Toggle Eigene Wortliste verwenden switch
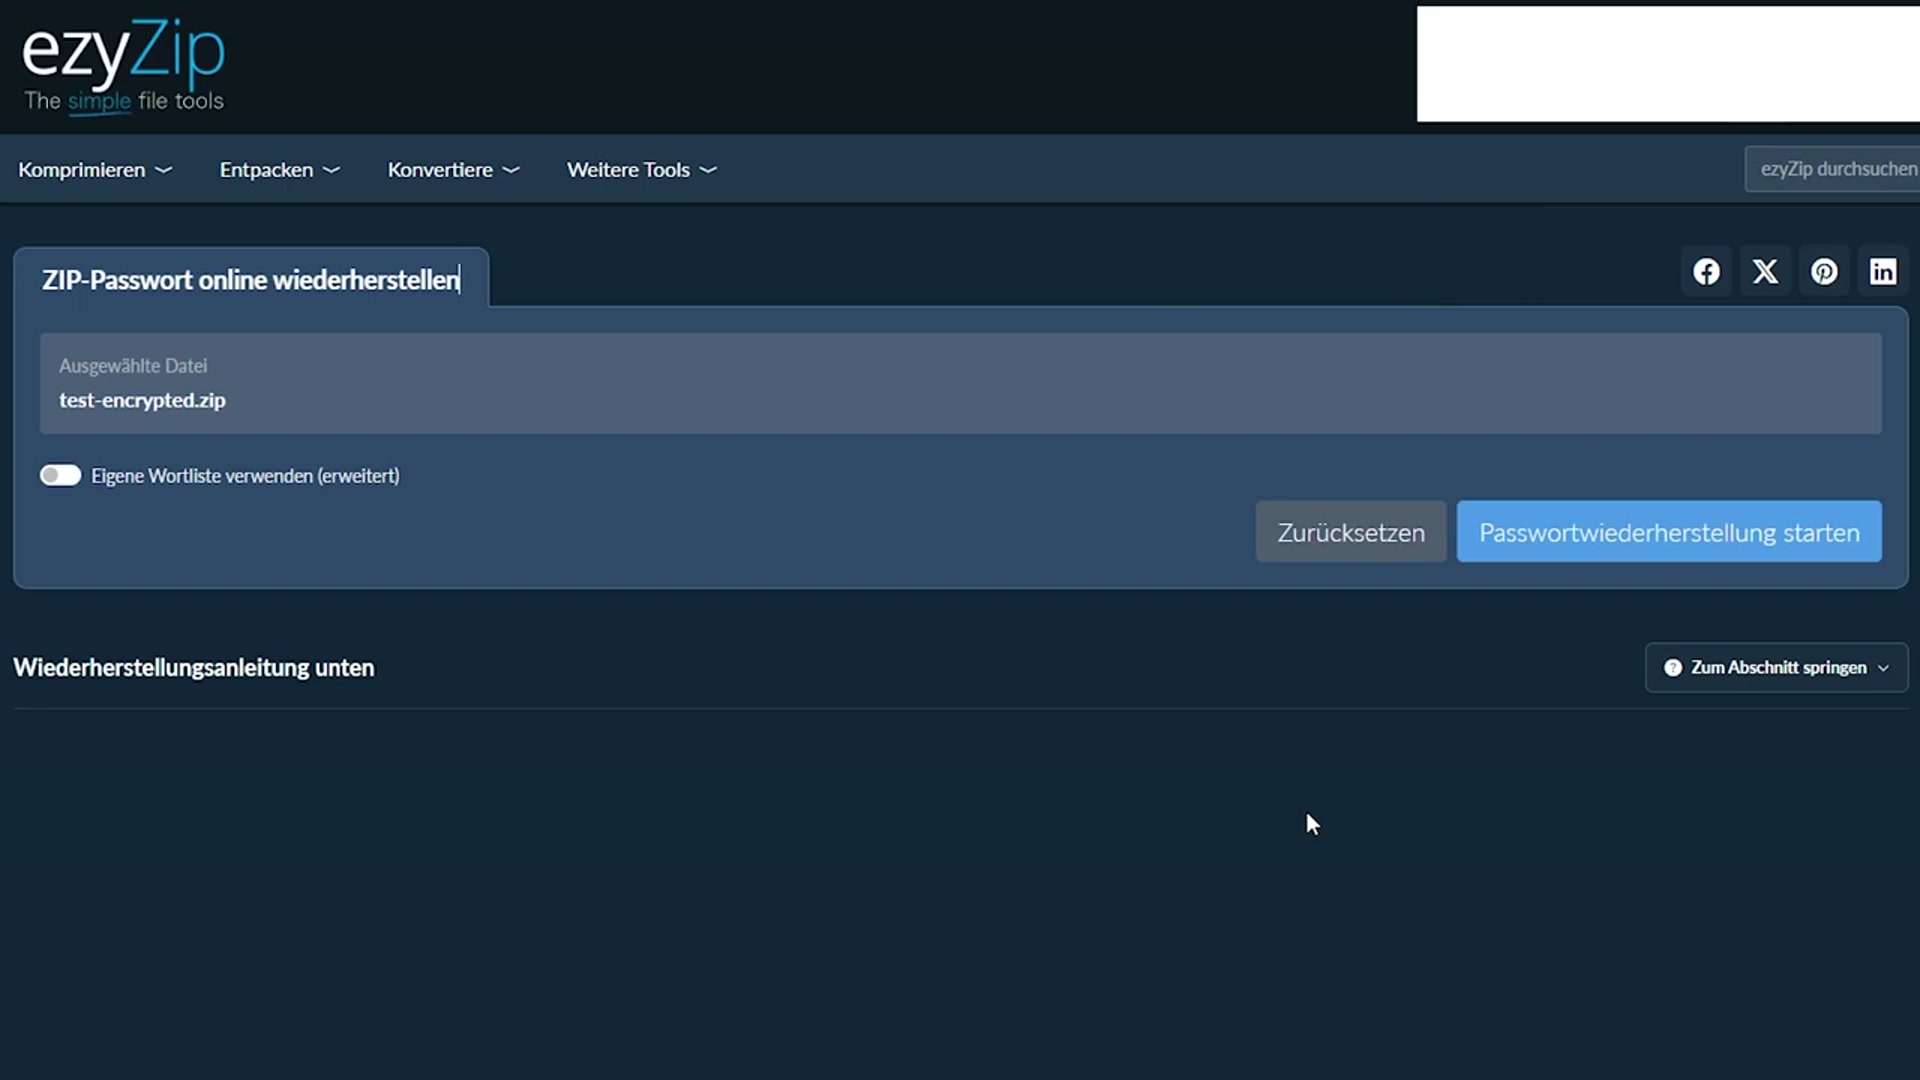 coord(60,475)
